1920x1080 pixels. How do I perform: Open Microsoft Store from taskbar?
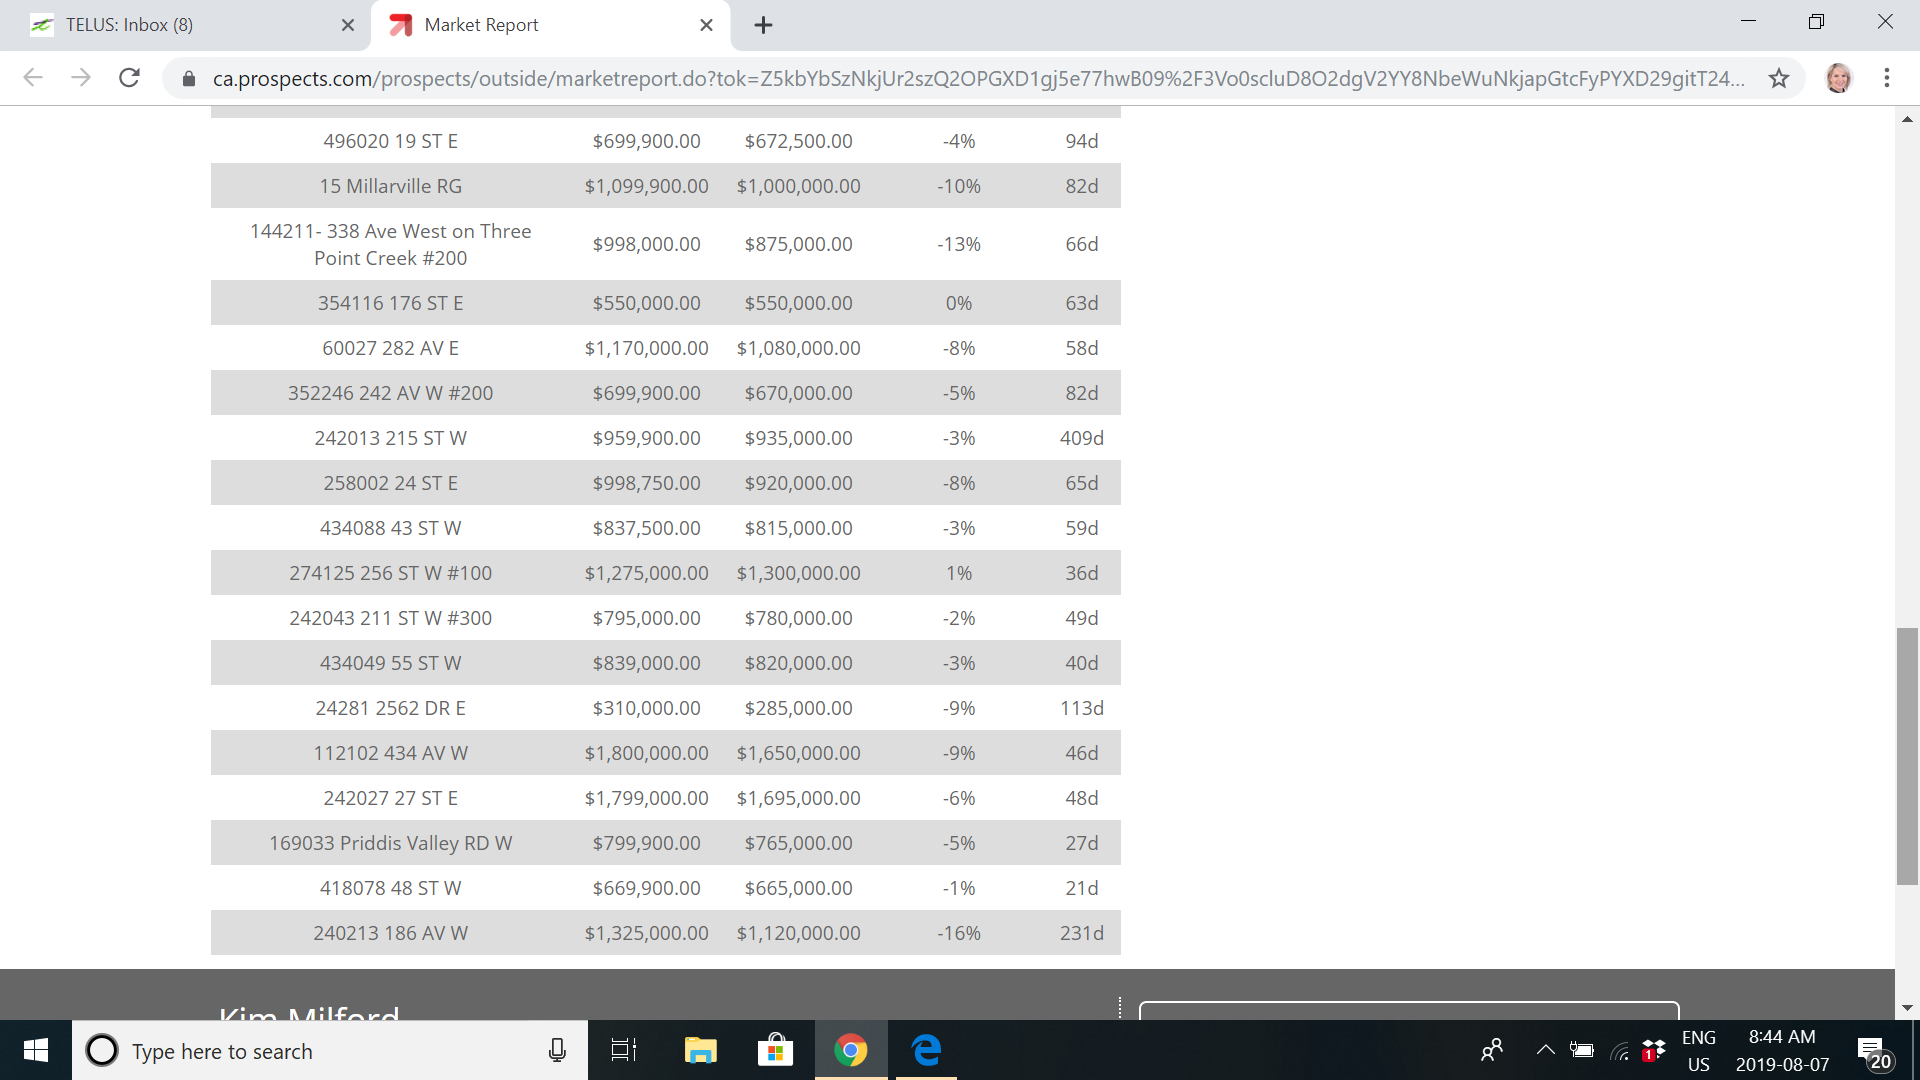[775, 1050]
